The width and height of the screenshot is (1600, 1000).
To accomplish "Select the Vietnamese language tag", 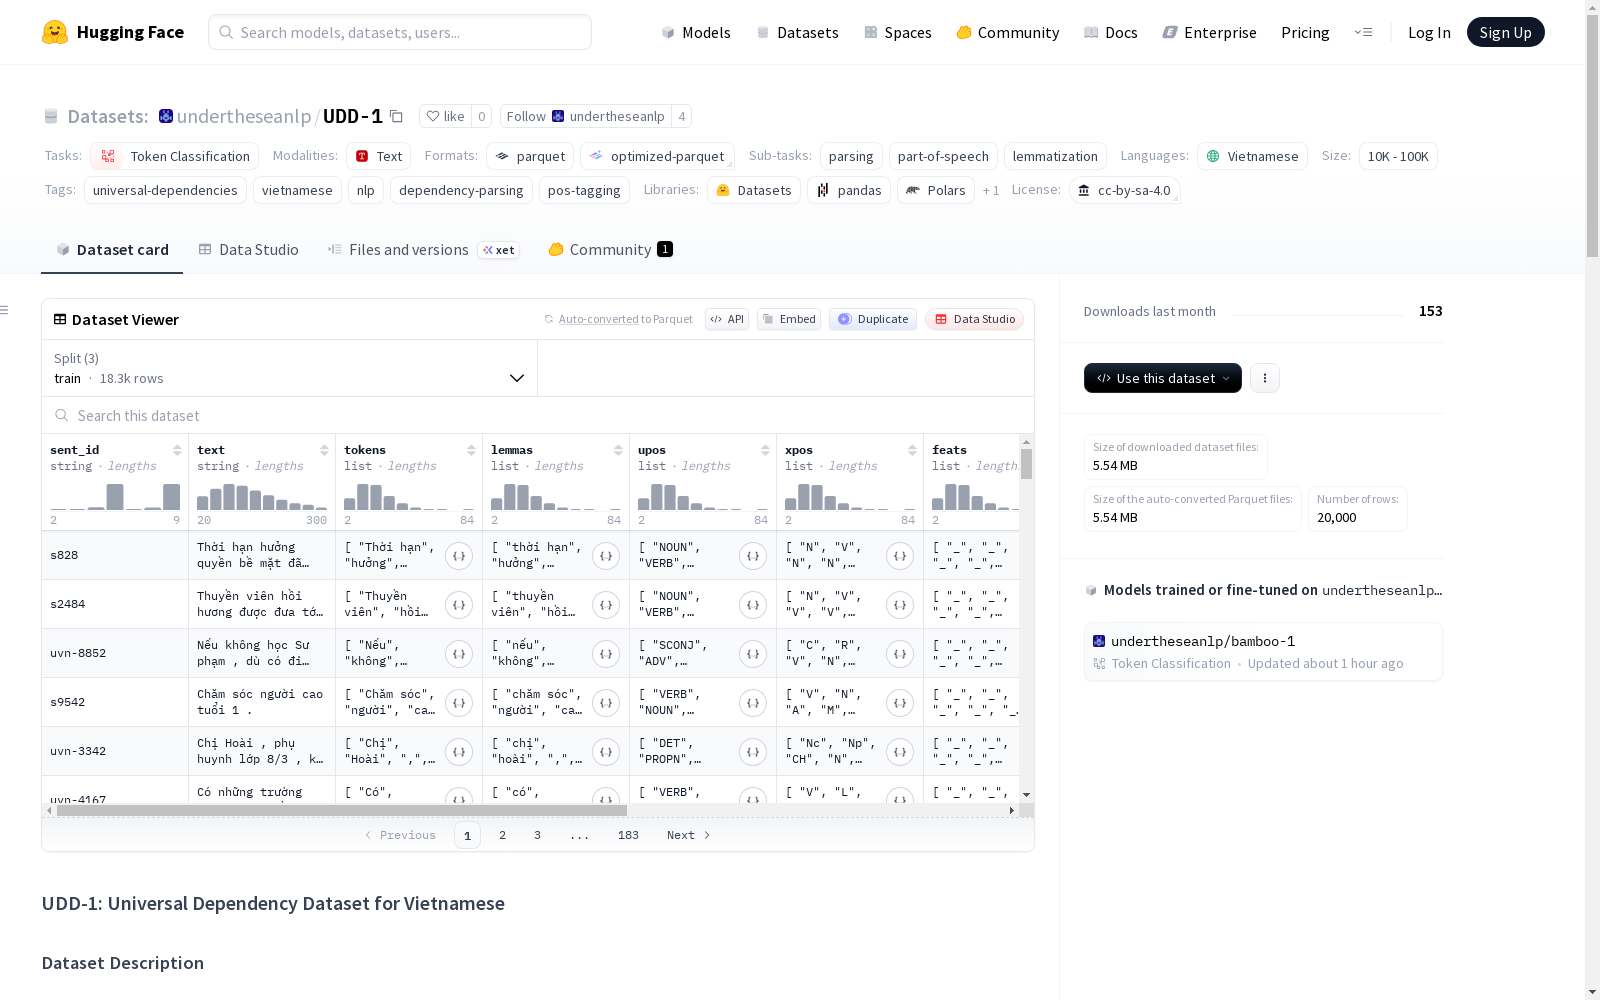I will [x=1252, y=156].
